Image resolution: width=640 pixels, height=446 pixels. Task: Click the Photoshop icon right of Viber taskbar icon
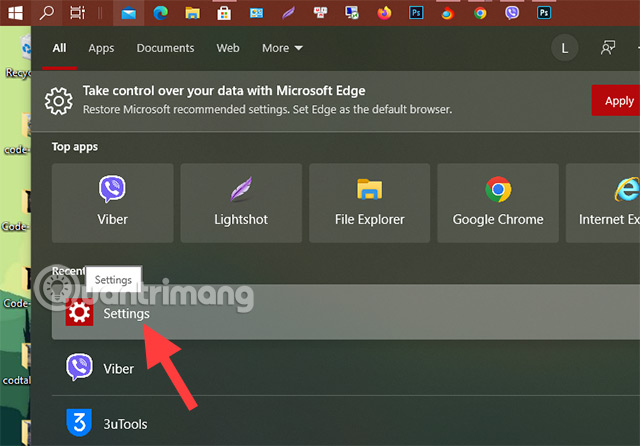pos(544,13)
